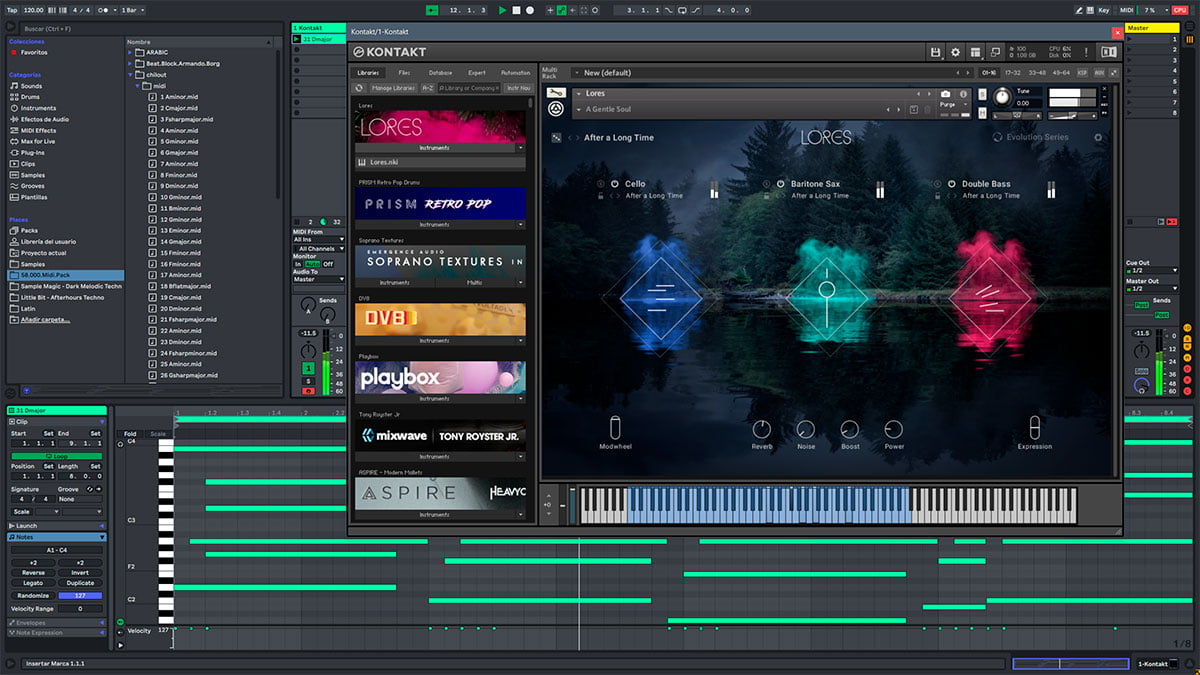Arm the transport Record button
This screenshot has width=1200, height=675.
530,10
